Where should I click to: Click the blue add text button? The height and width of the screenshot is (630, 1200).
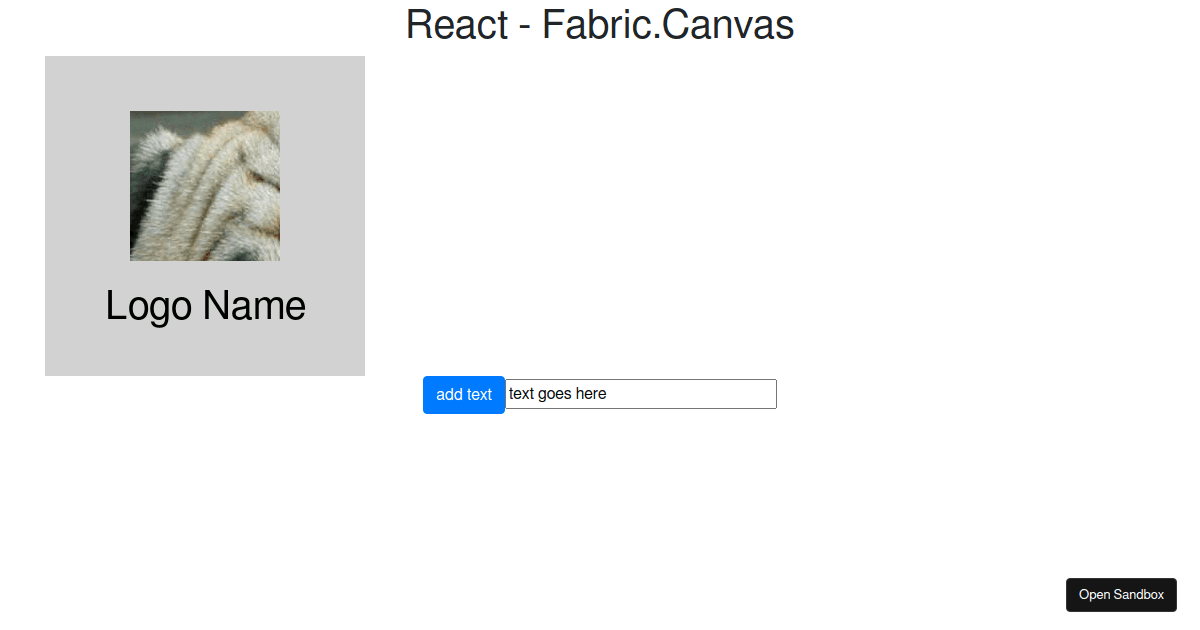pos(463,394)
